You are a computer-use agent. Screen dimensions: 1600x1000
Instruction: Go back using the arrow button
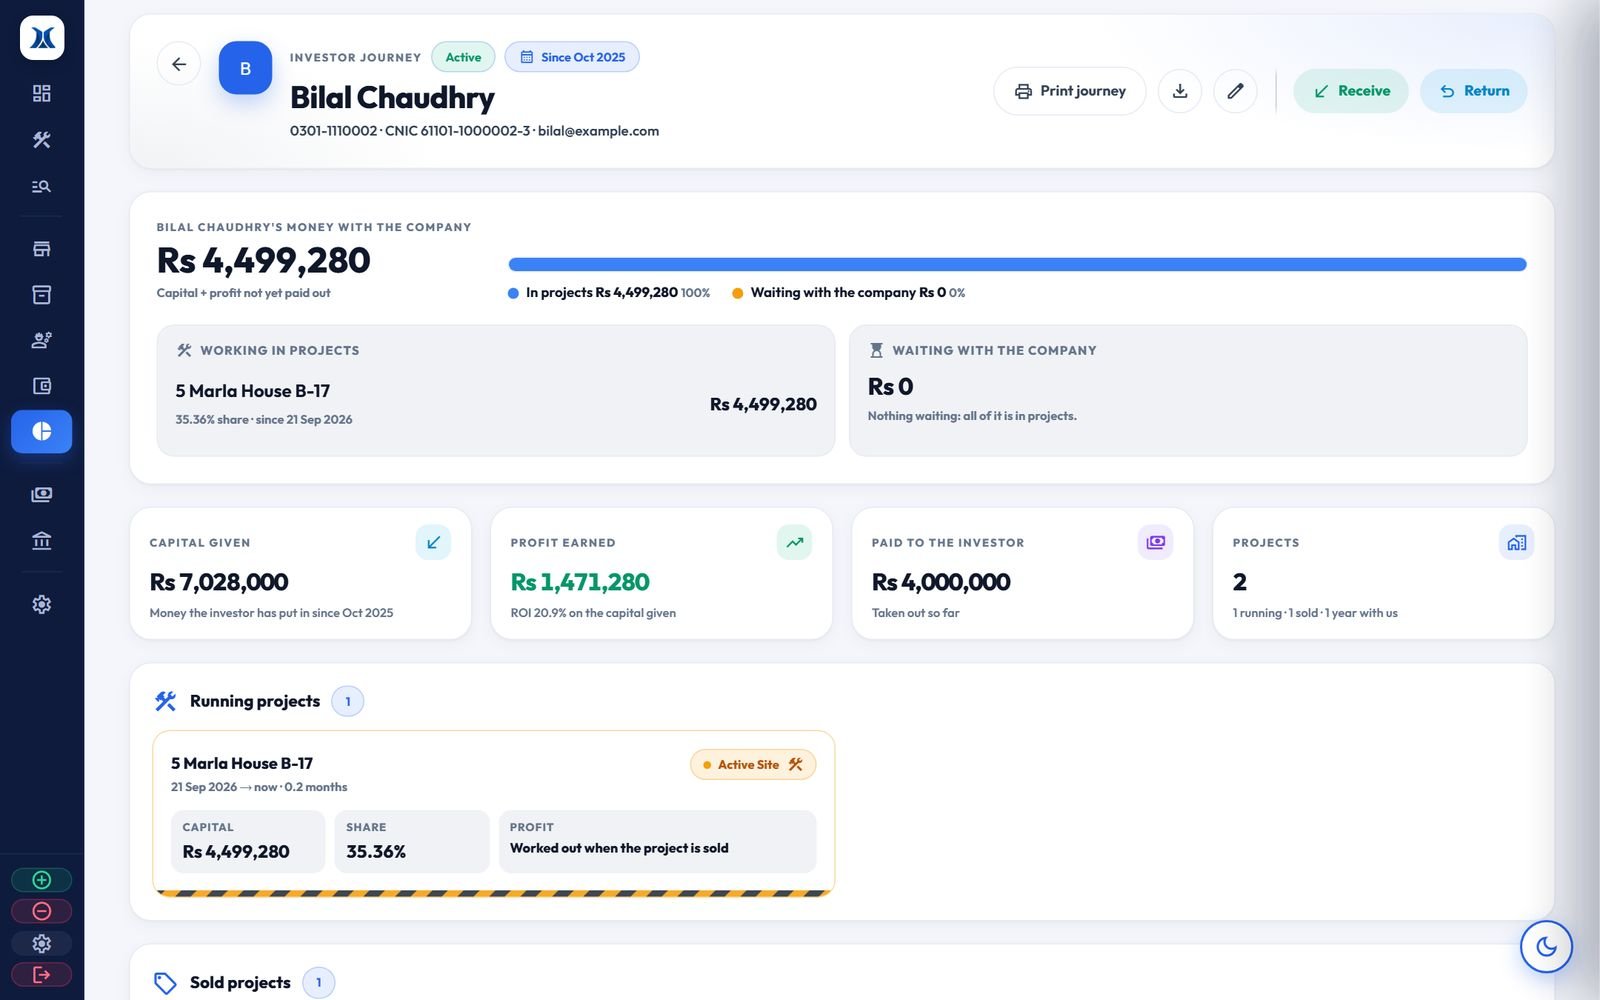(x=179, y=64)
